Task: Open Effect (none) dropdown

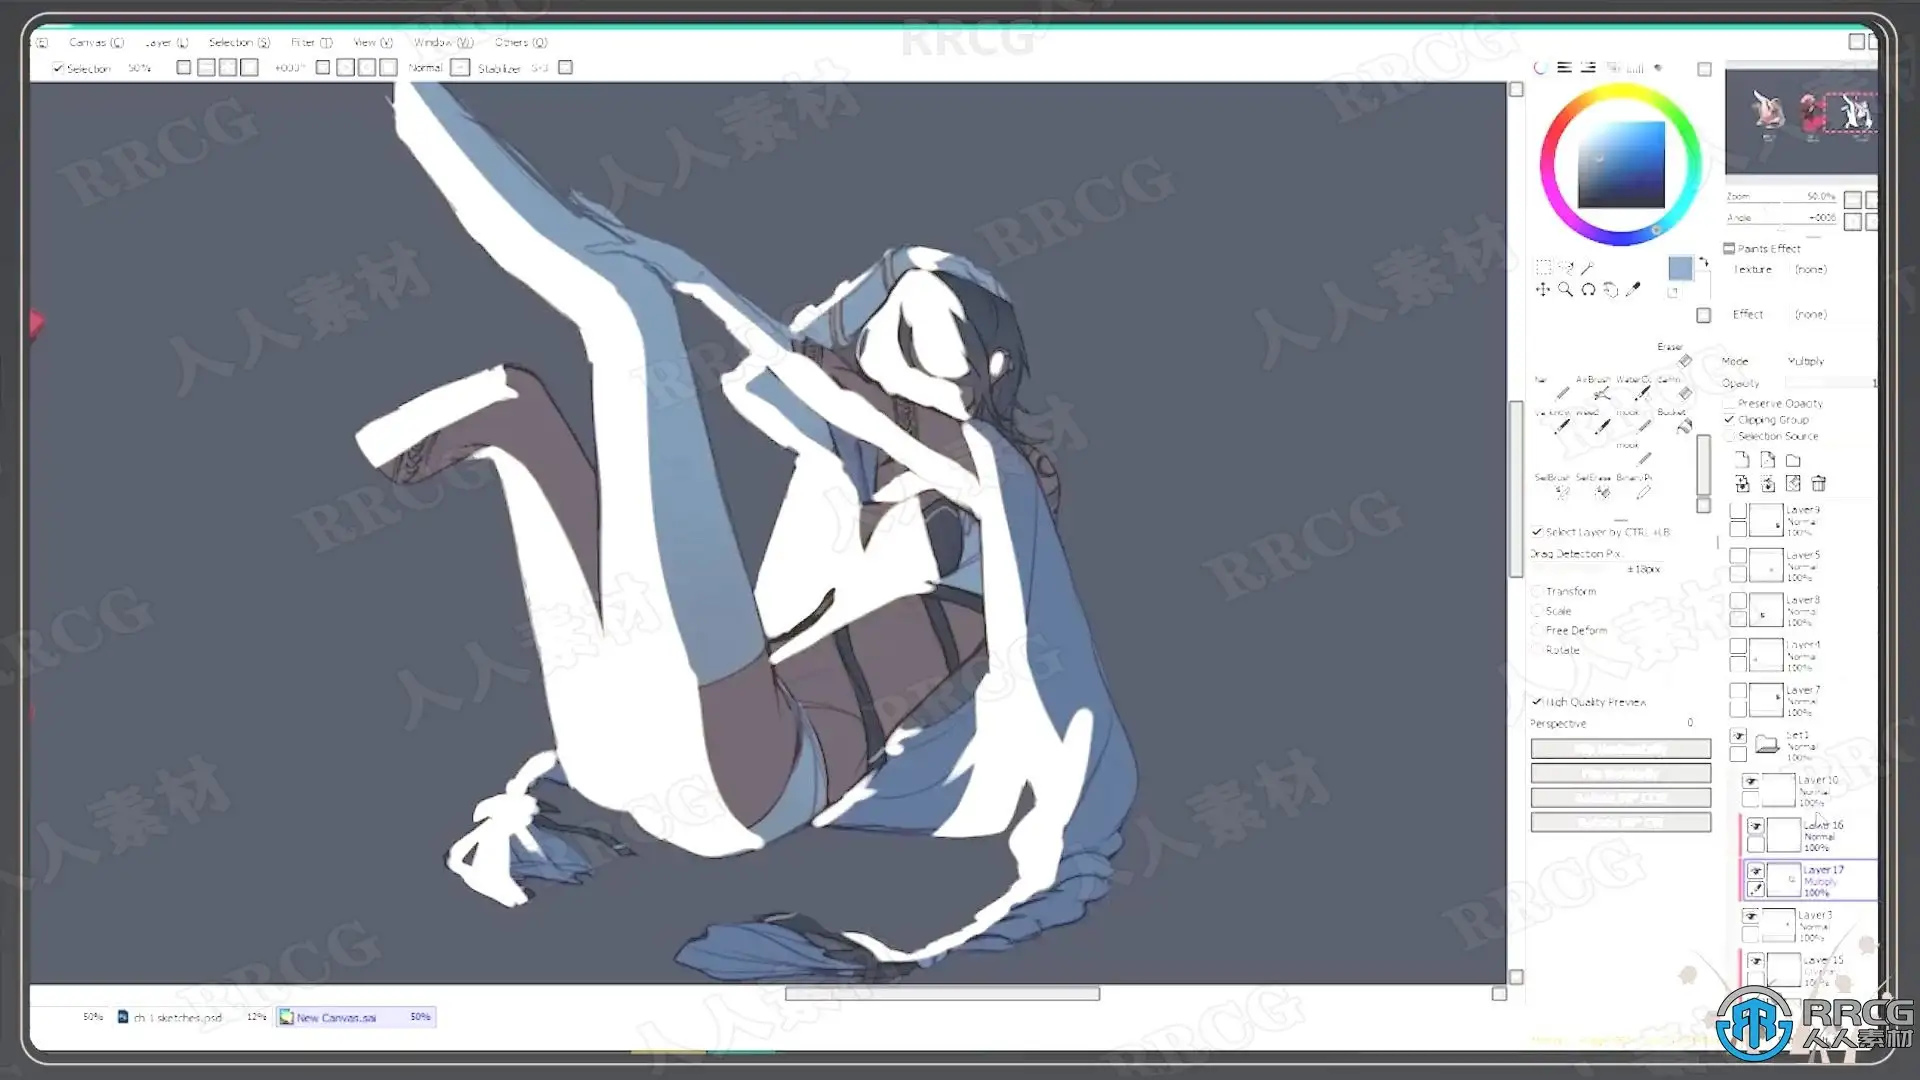Action: click(1810, 315)
